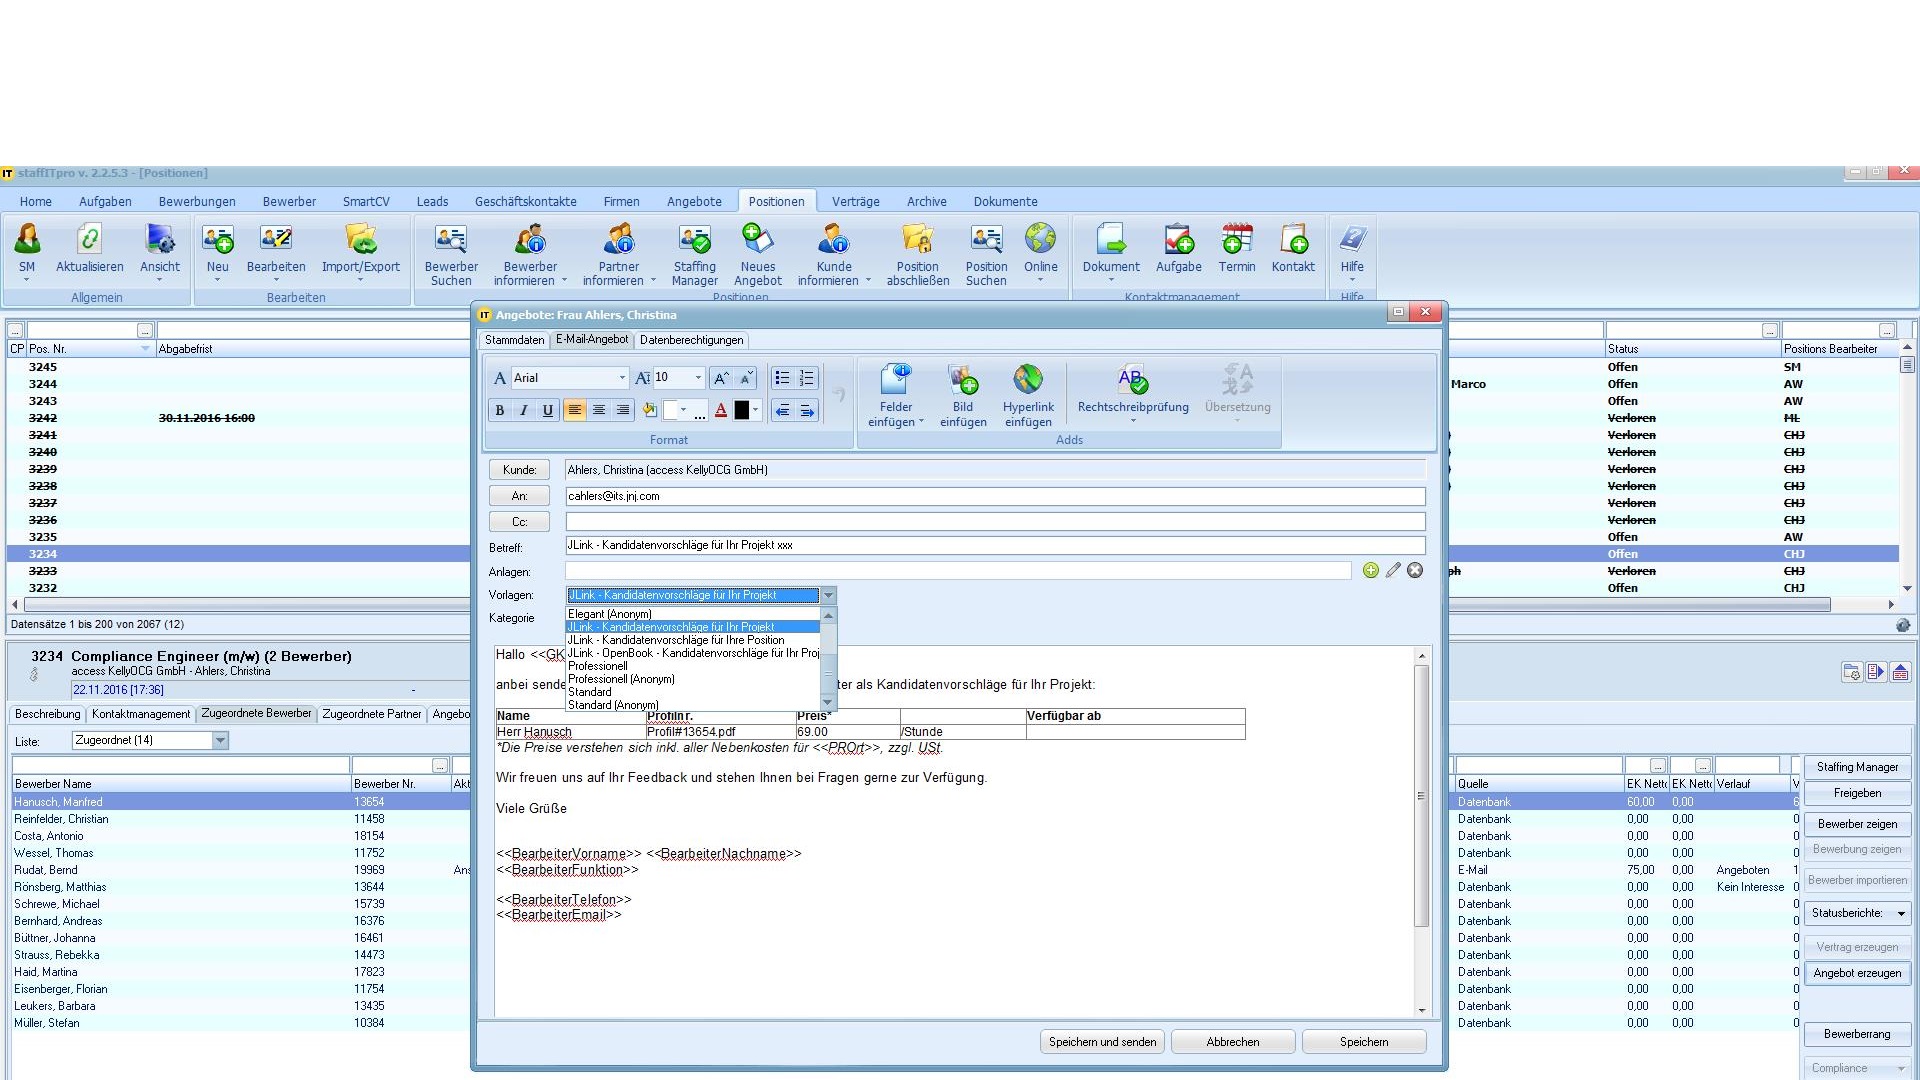The height and width of the screenshot is (1080, 1920).
Task: Open the Angebote ribbon tab
Action: tap(694, 201)
